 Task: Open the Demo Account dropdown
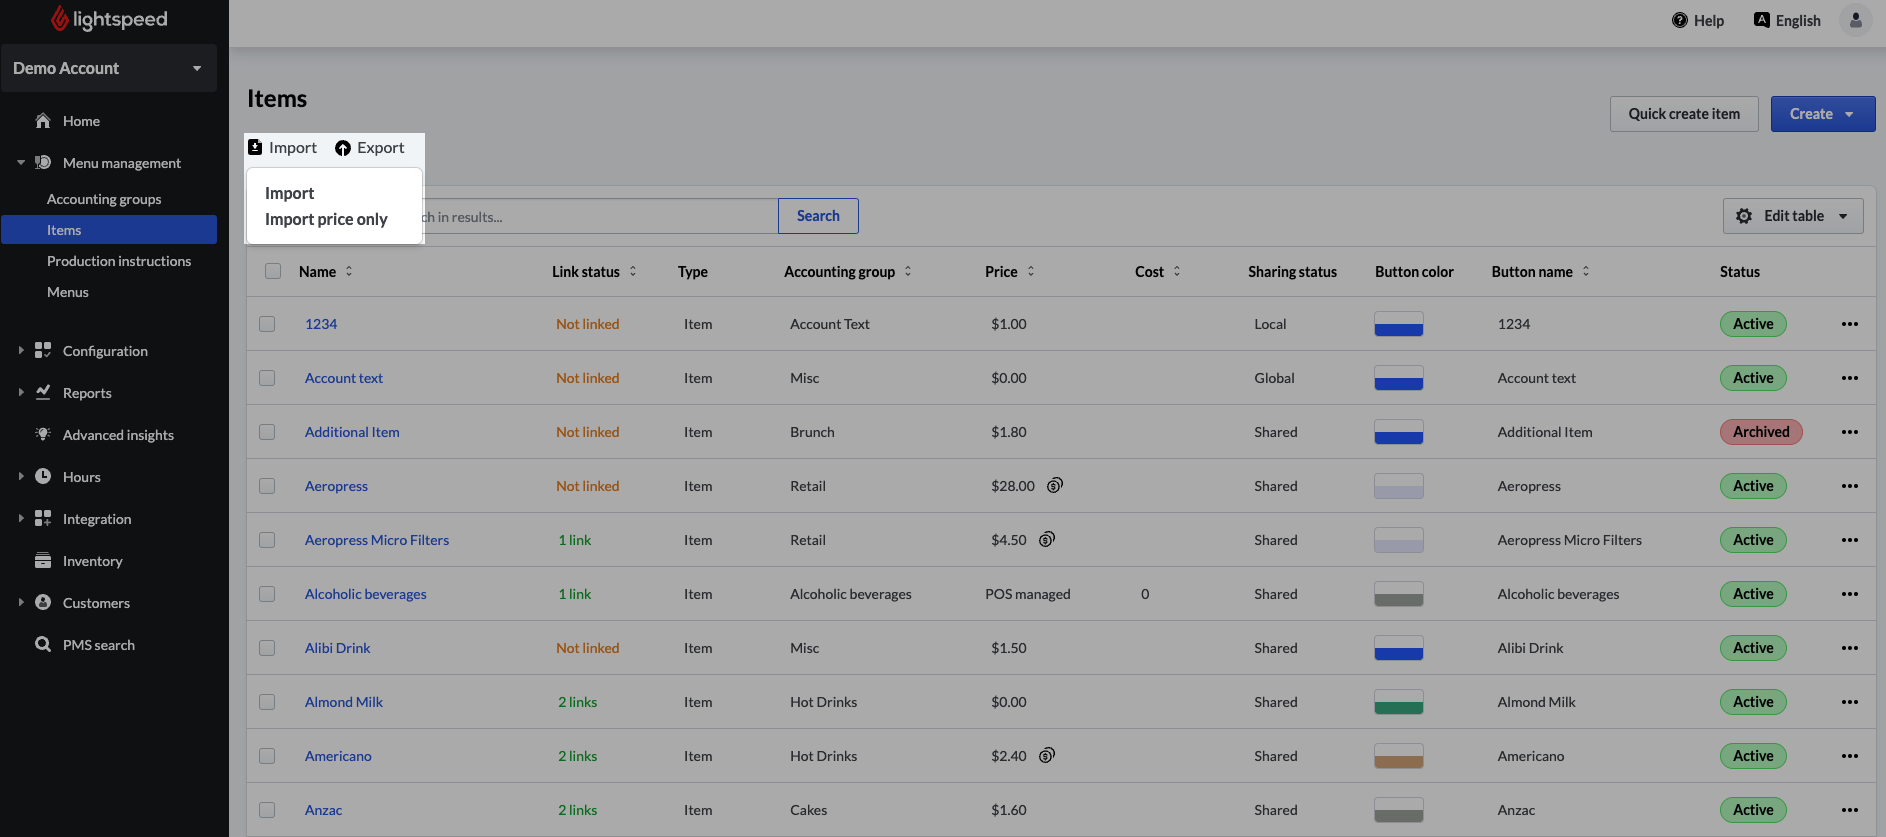pos(108,68)
